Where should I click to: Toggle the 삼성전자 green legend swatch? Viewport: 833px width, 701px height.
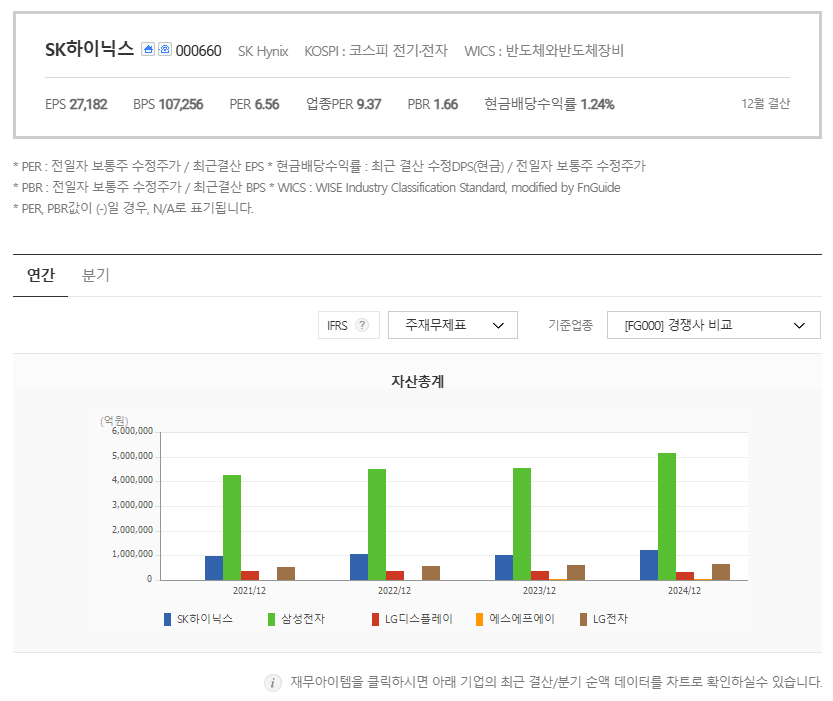[271, 619]
